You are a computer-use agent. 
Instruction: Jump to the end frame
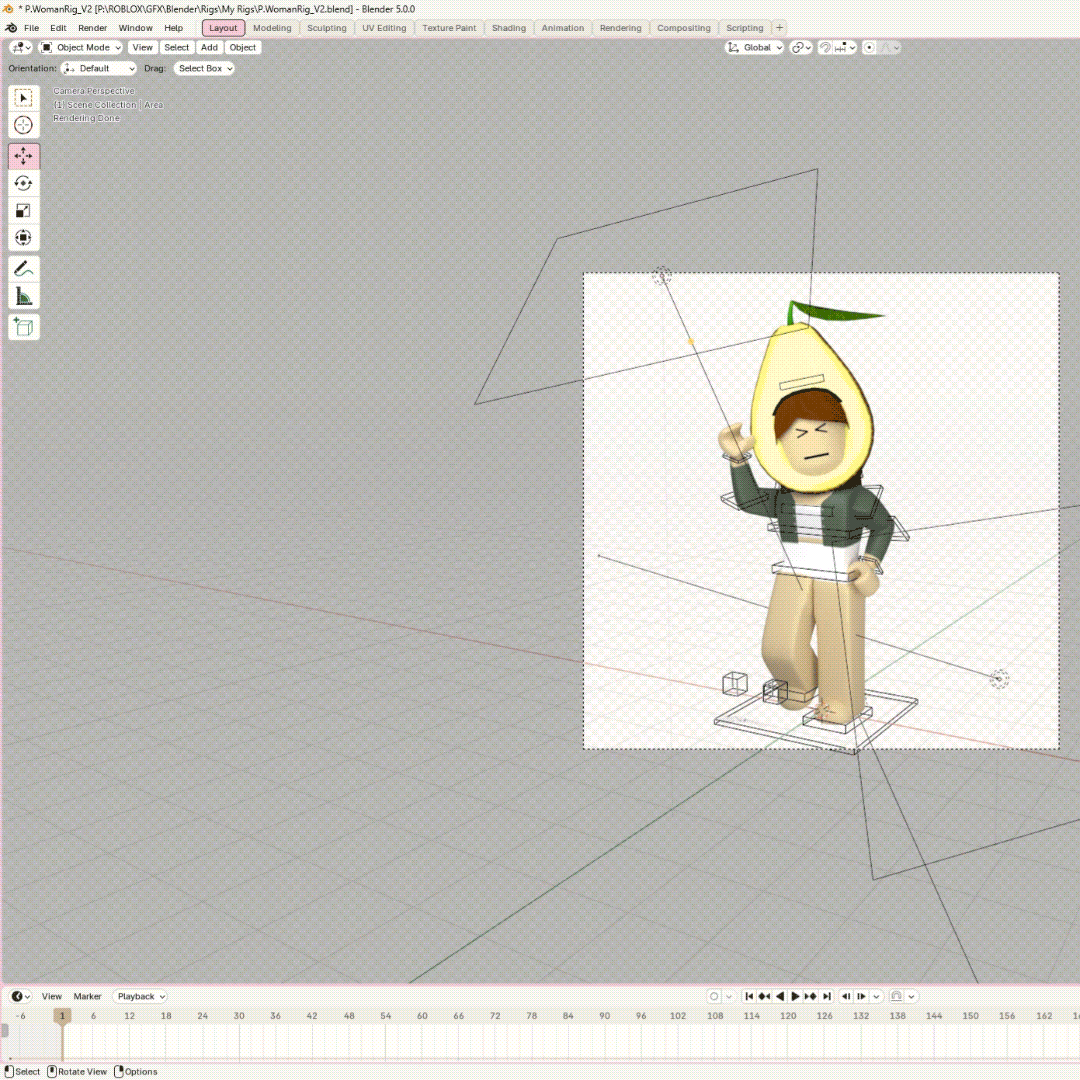coord(827,996)
